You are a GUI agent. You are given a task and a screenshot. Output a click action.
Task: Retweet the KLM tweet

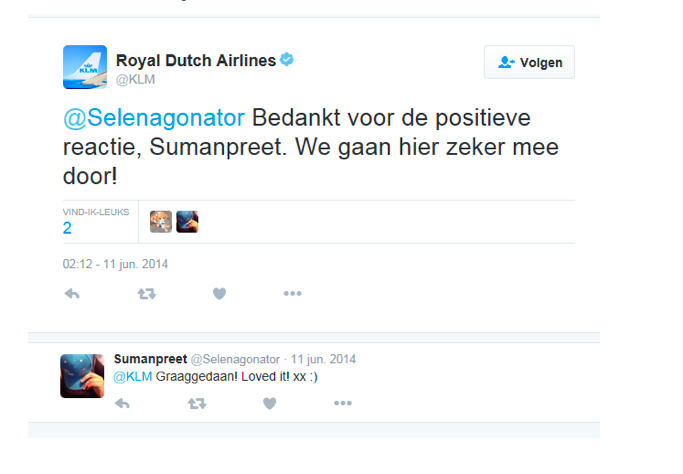click(146, 294)
